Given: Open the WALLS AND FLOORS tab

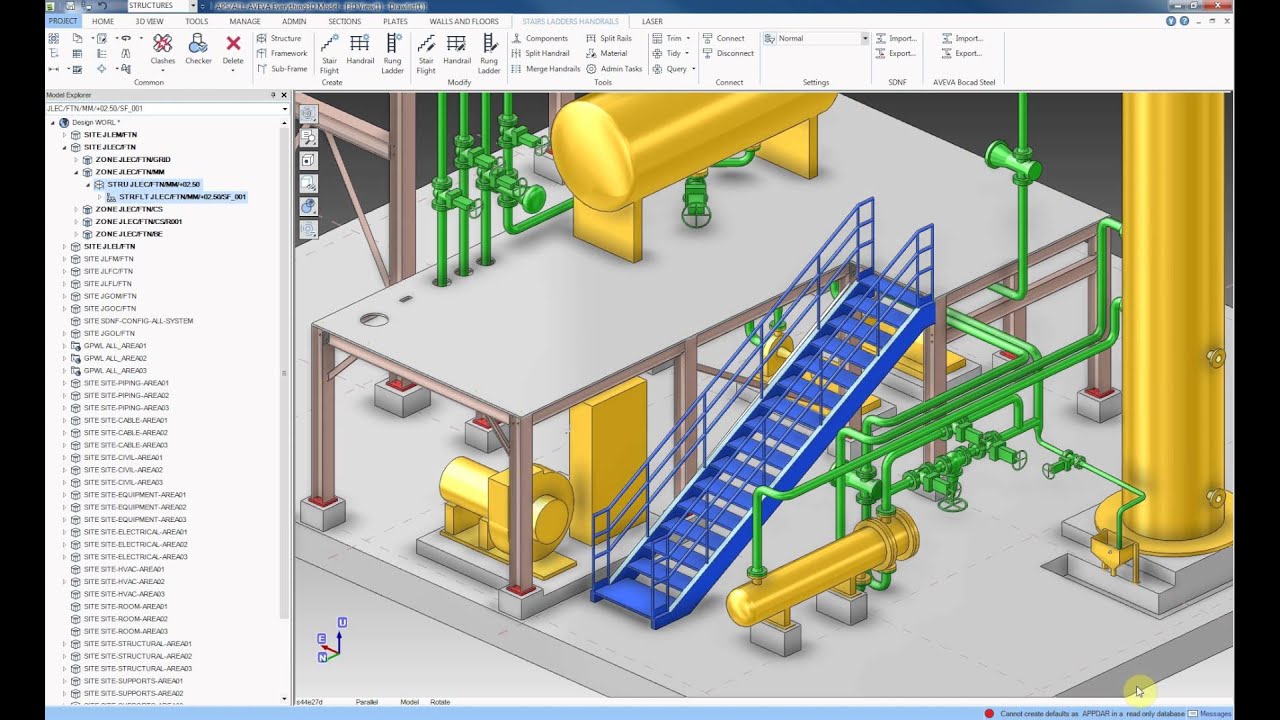Looking at the screenshot, I should click(x=464, y=21).
